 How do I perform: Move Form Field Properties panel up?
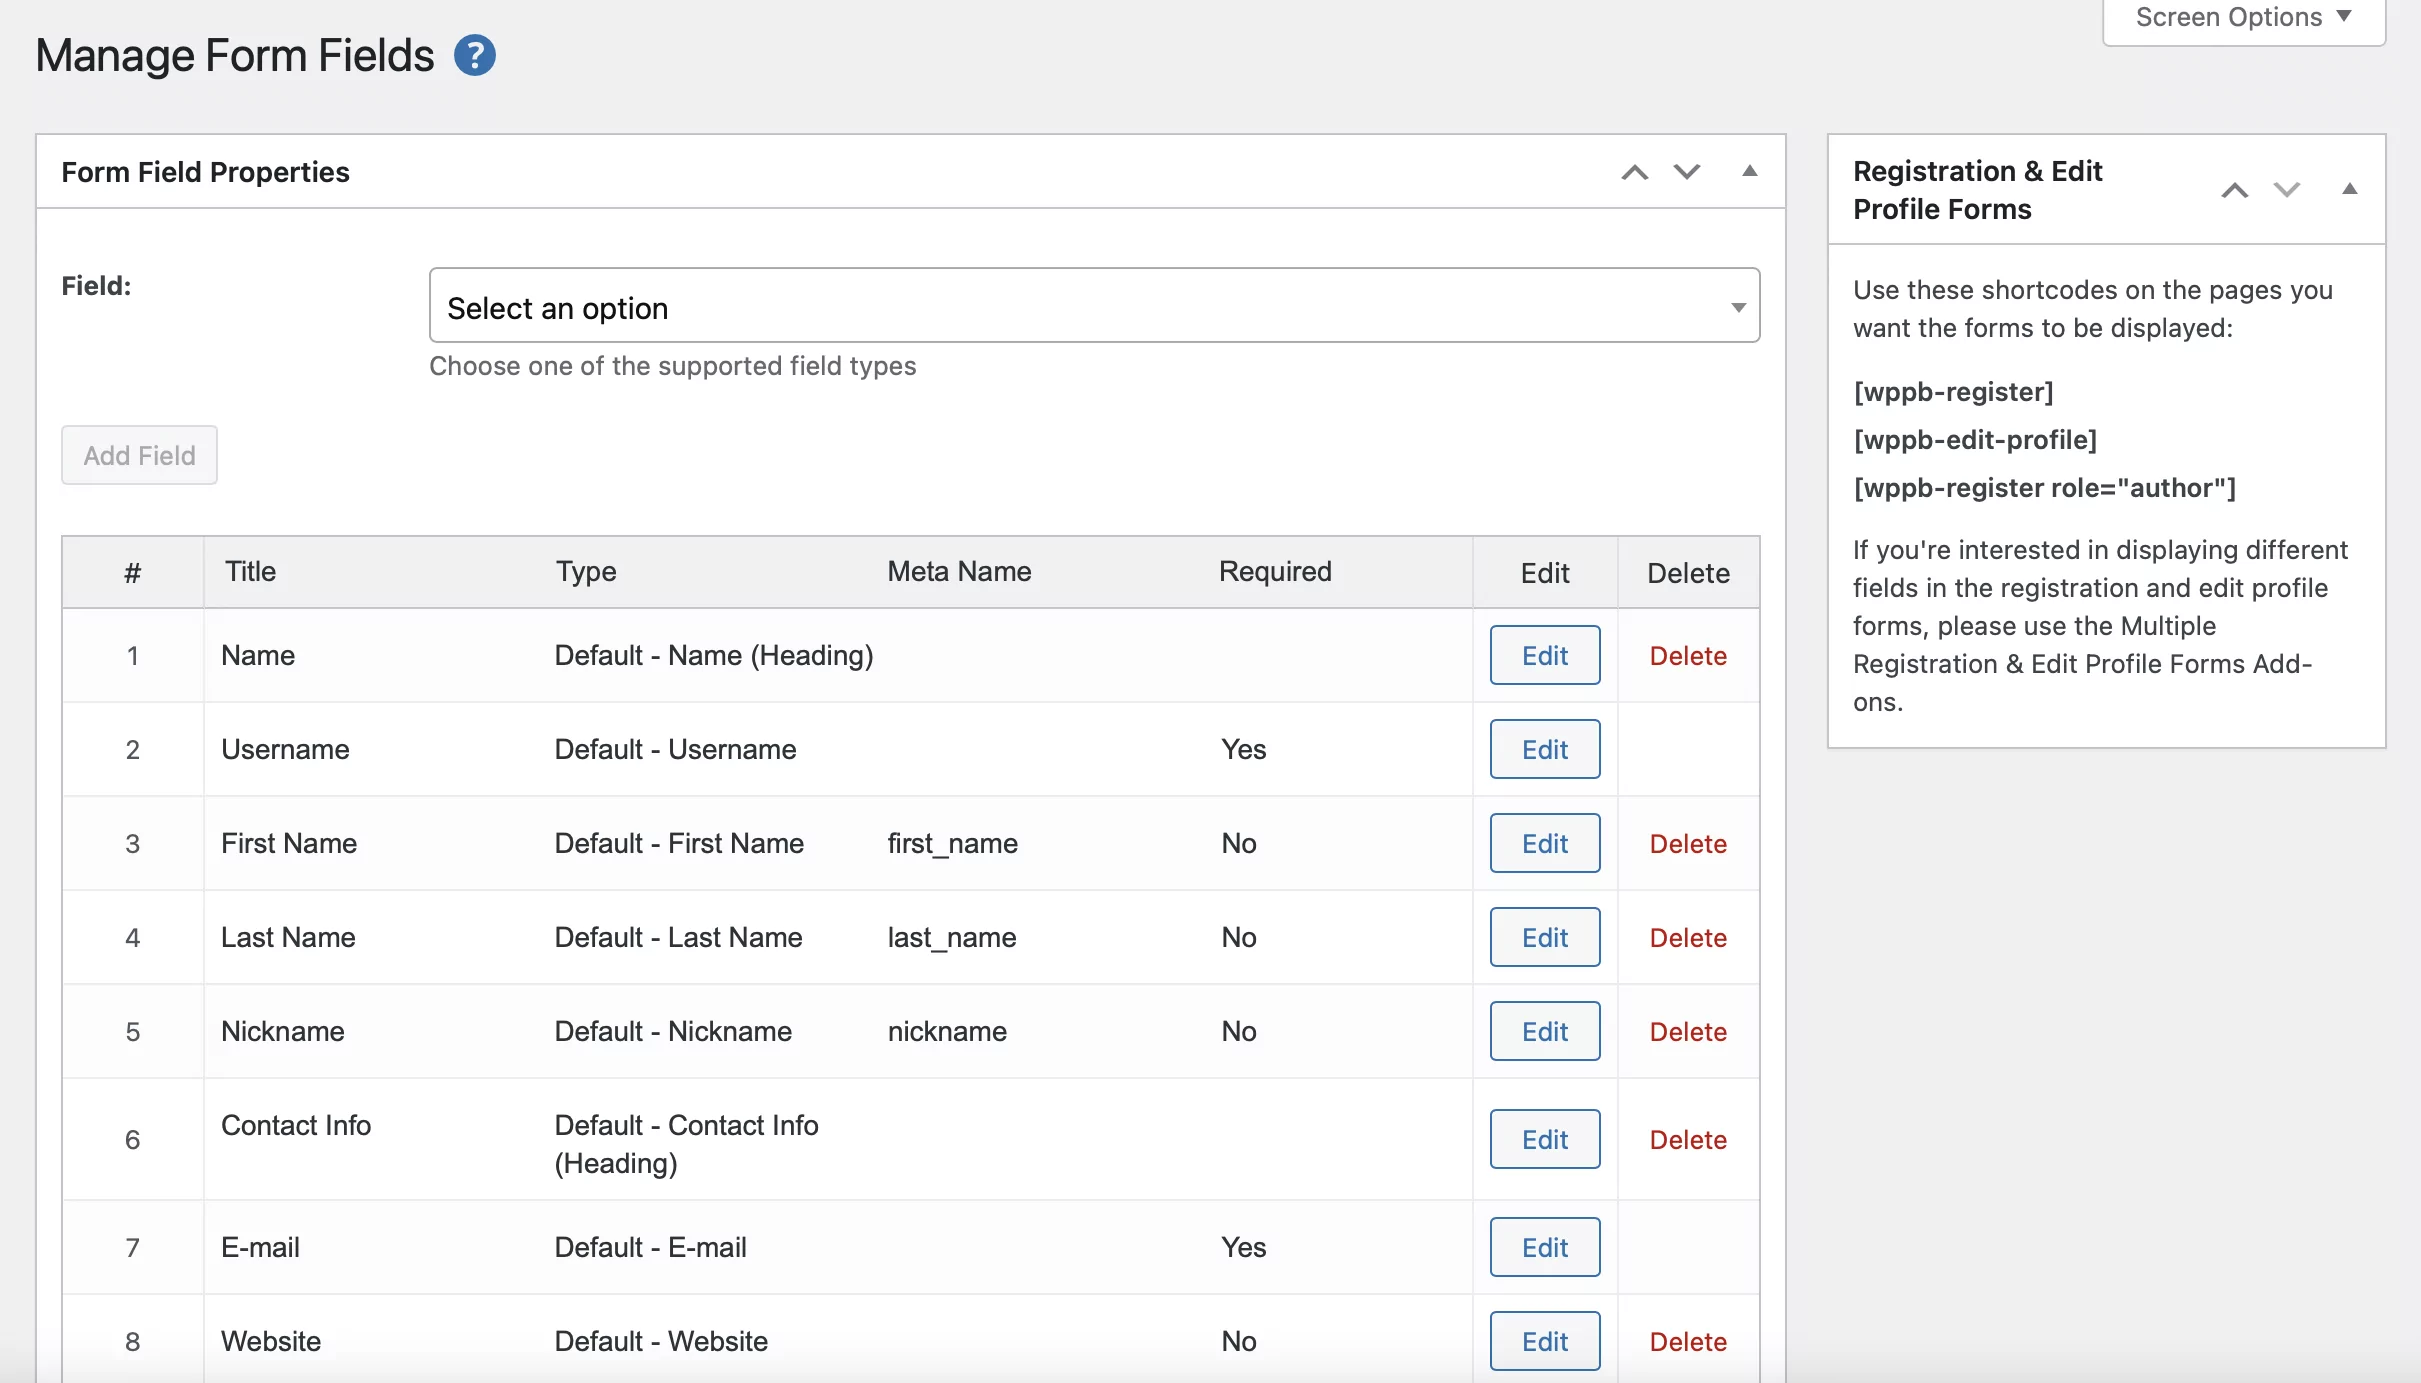(1634, 172)
